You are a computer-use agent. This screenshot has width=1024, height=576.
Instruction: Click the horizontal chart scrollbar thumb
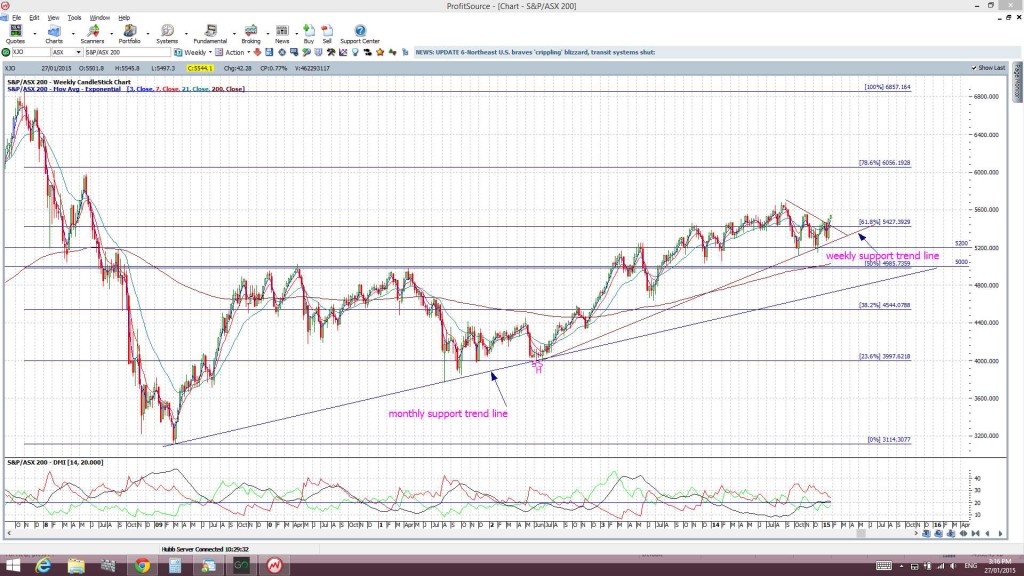(x=861, y=534)
